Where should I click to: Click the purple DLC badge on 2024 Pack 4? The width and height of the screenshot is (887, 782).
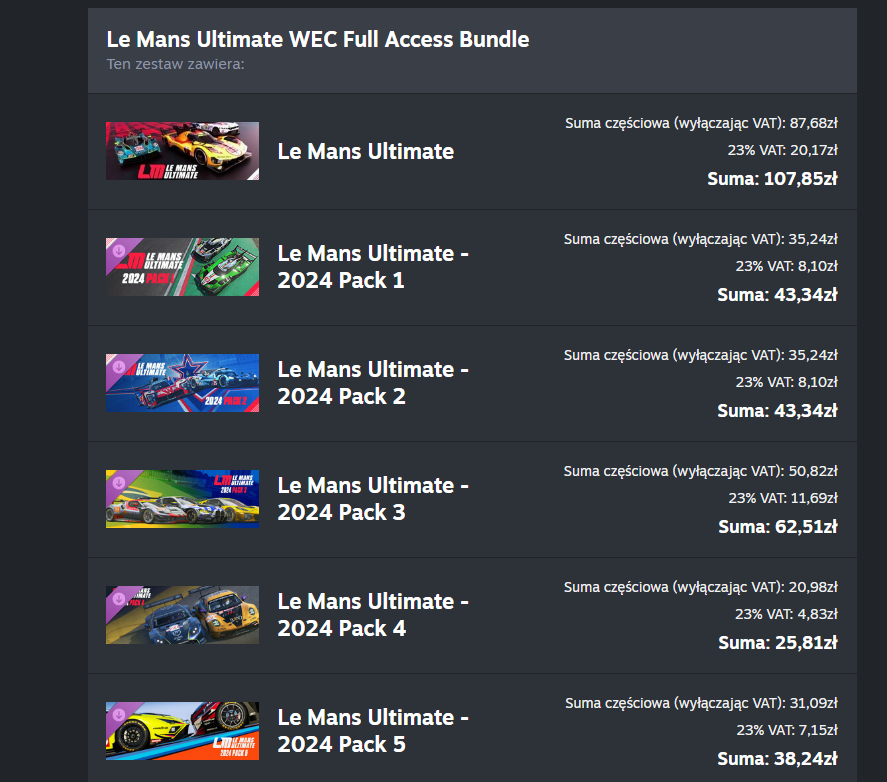click(118, 599)
